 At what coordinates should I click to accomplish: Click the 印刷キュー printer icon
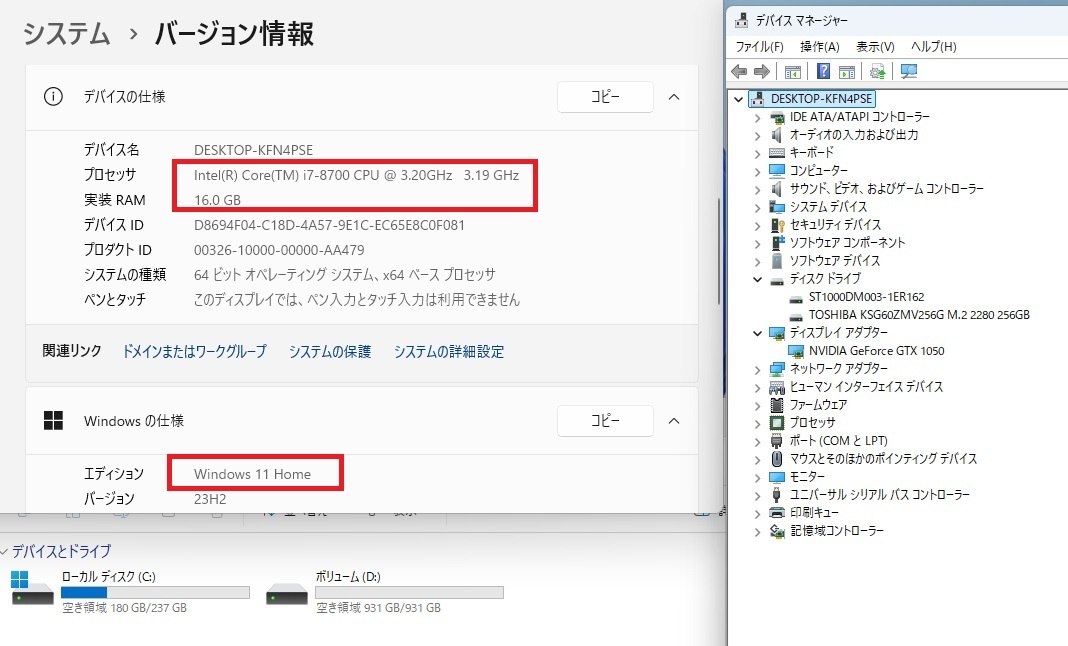click(776, 512)
